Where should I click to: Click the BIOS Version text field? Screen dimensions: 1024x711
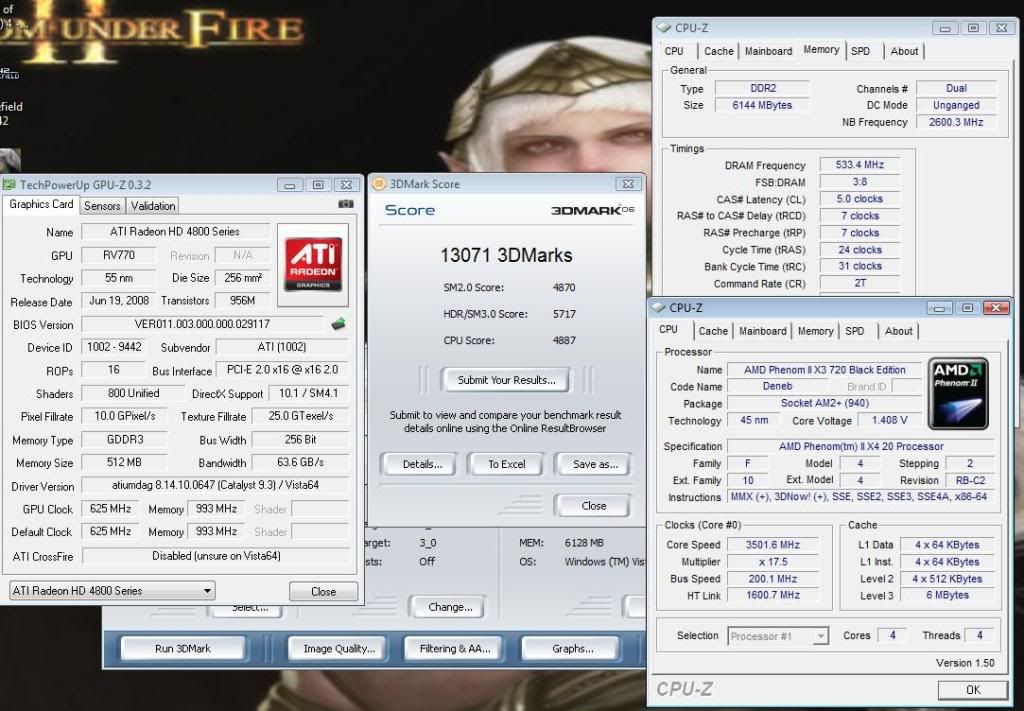click(x=201, y=324)
